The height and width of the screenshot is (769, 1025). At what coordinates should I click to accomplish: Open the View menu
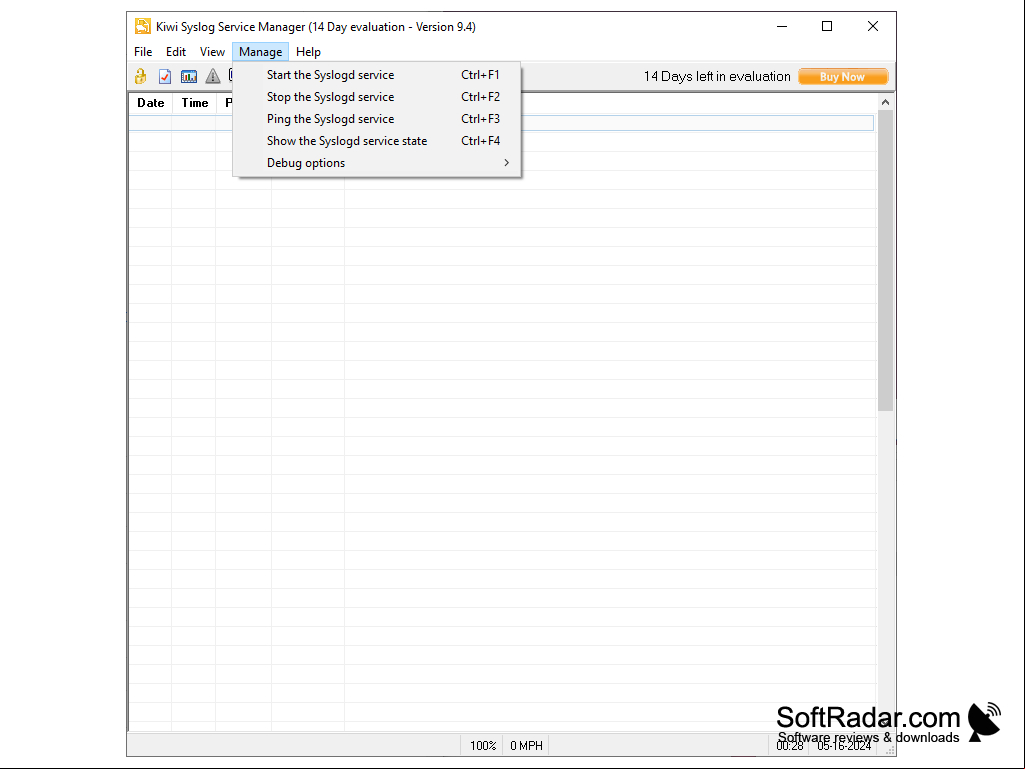(212, 52)
